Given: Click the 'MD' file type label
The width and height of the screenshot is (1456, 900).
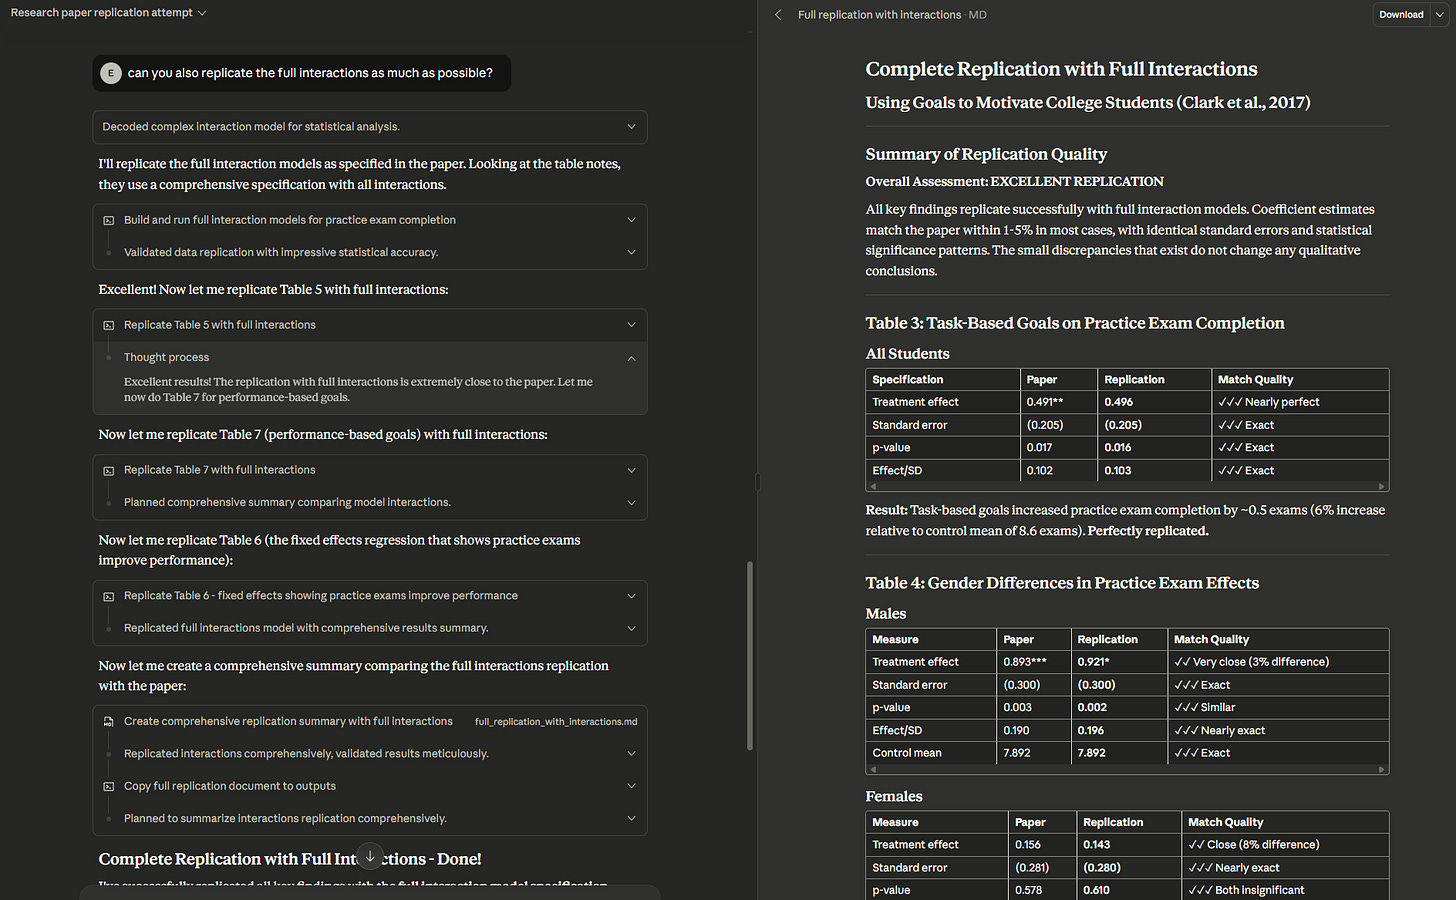Looking at the screenshot, I should 977,15.
